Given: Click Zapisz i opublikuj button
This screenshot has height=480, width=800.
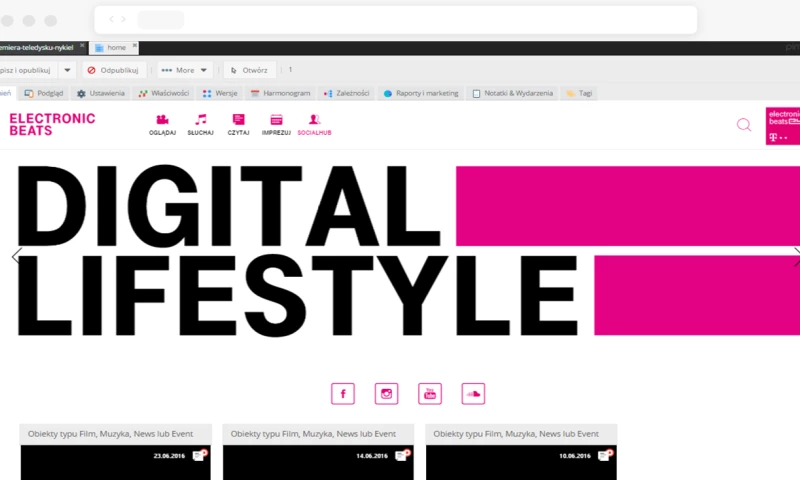Looking at the screenshot, I should 27,70.
